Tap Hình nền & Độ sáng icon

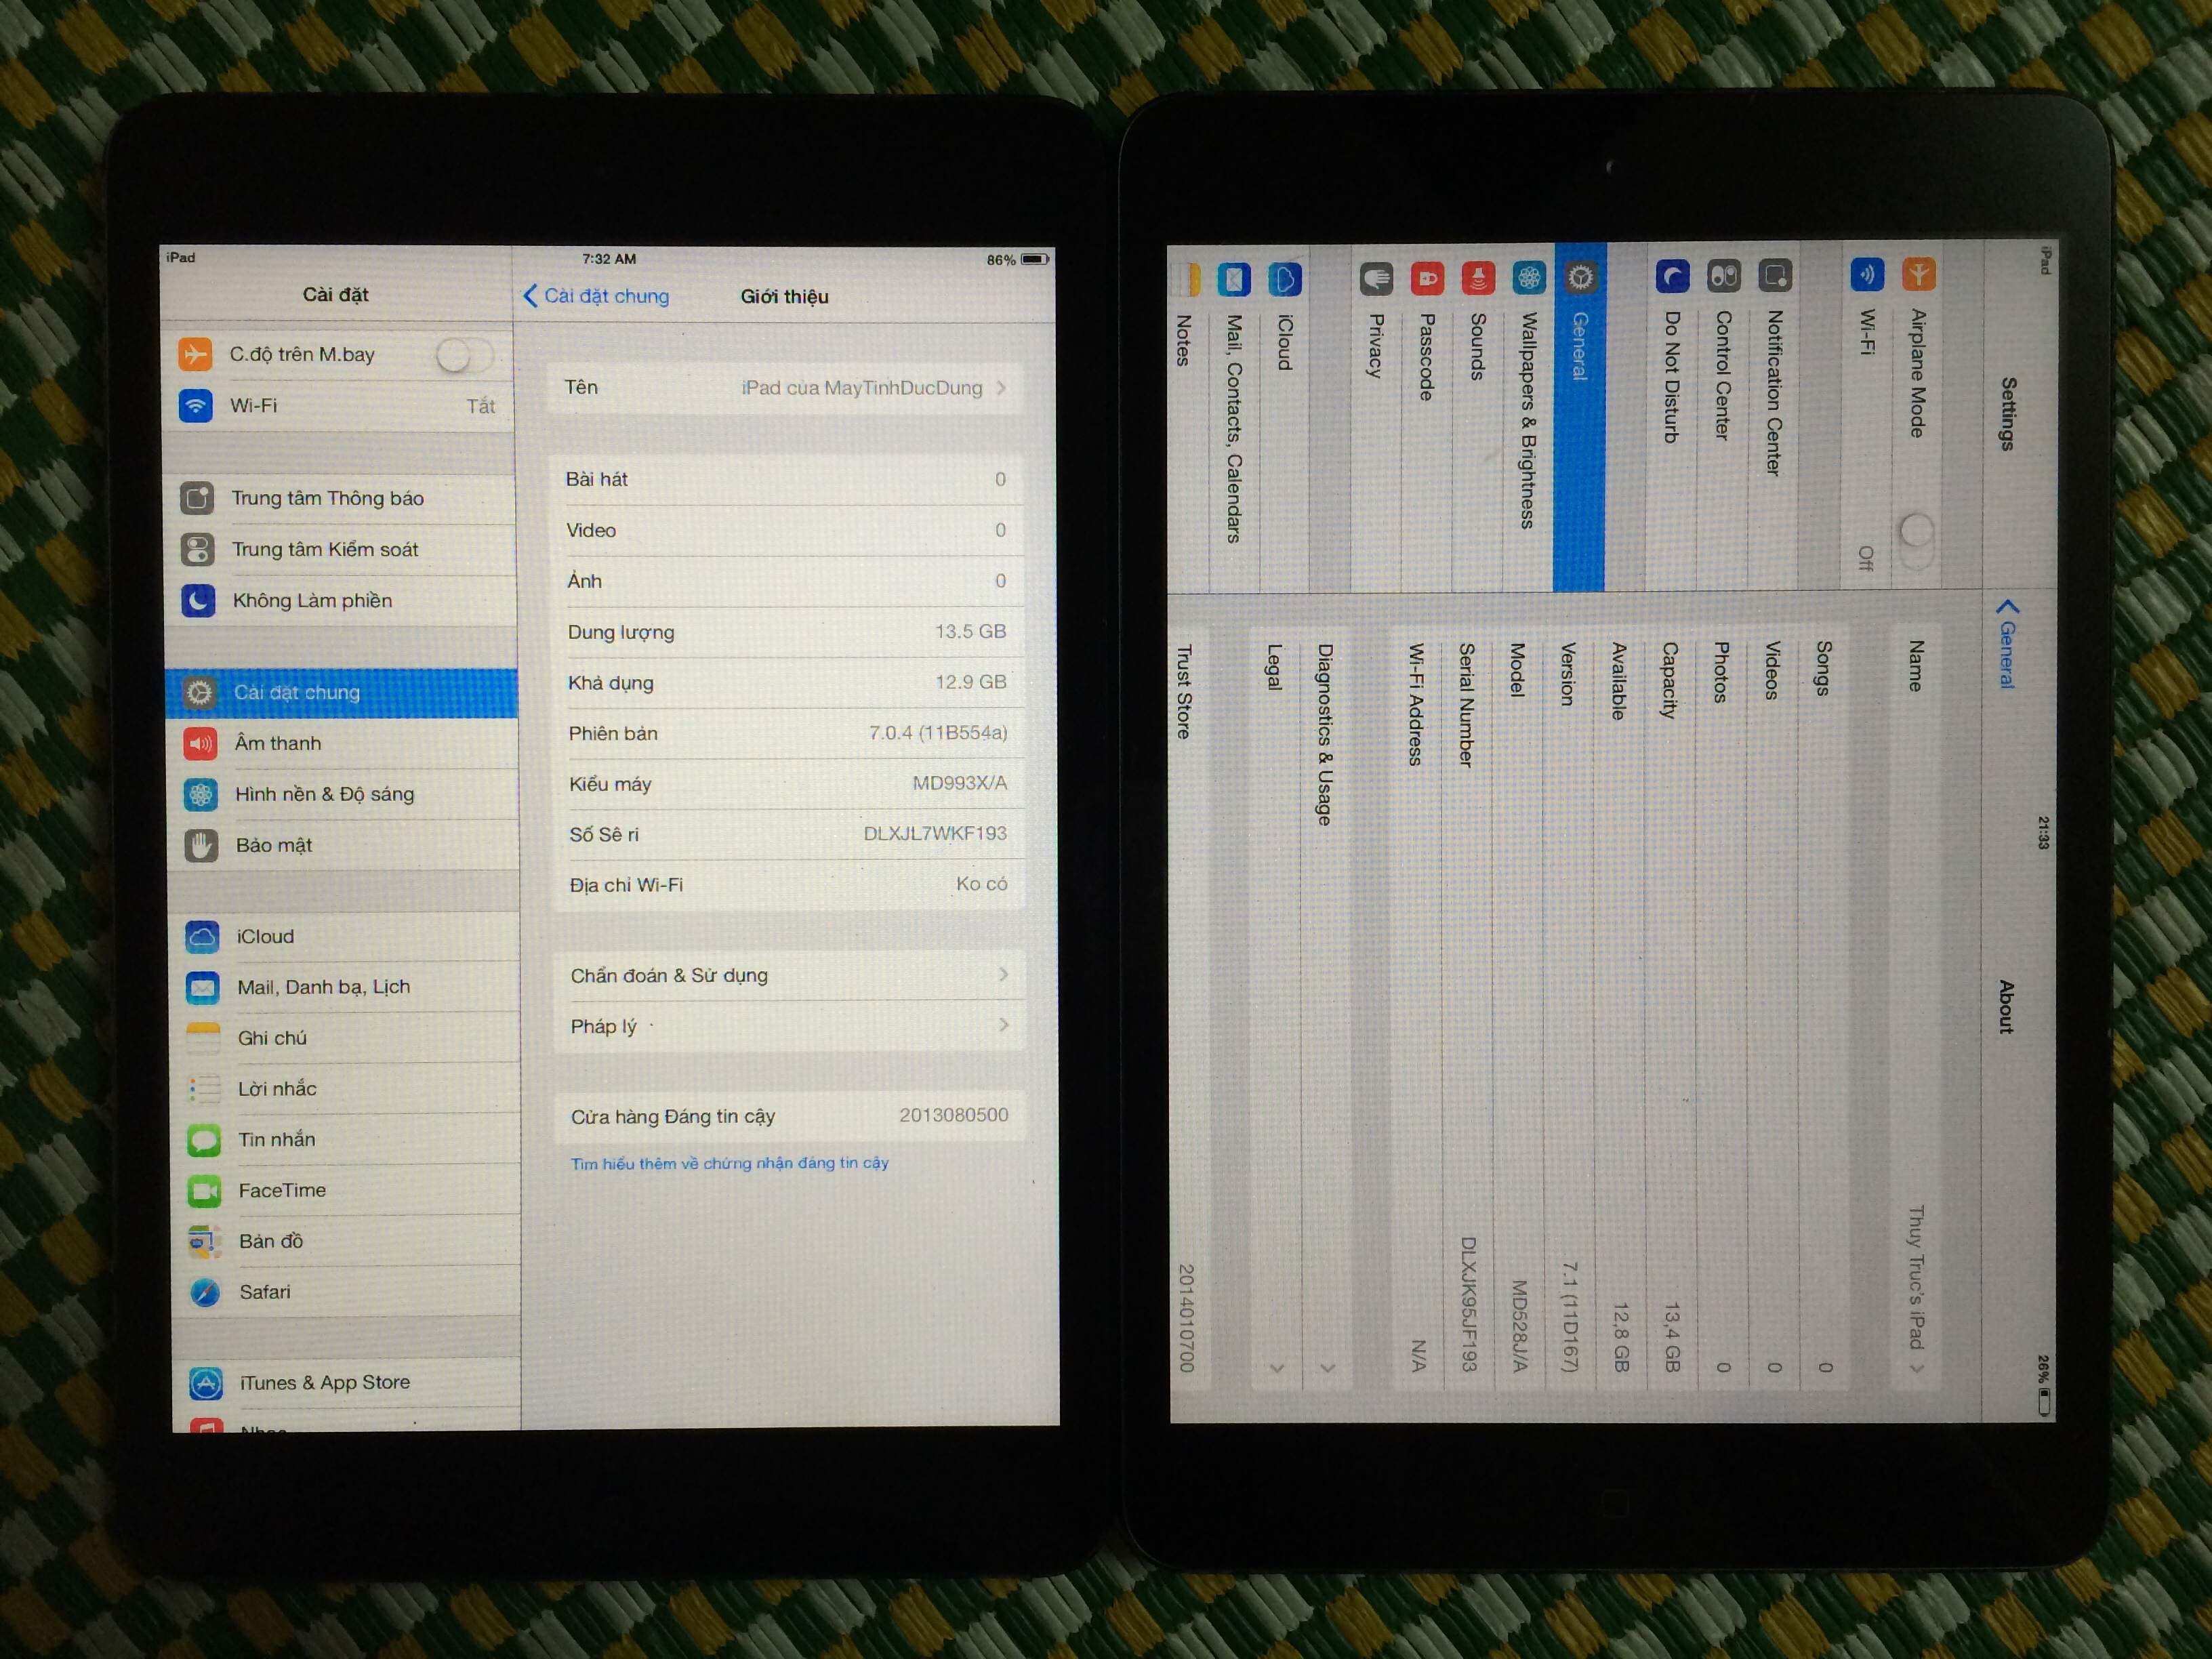201,794
